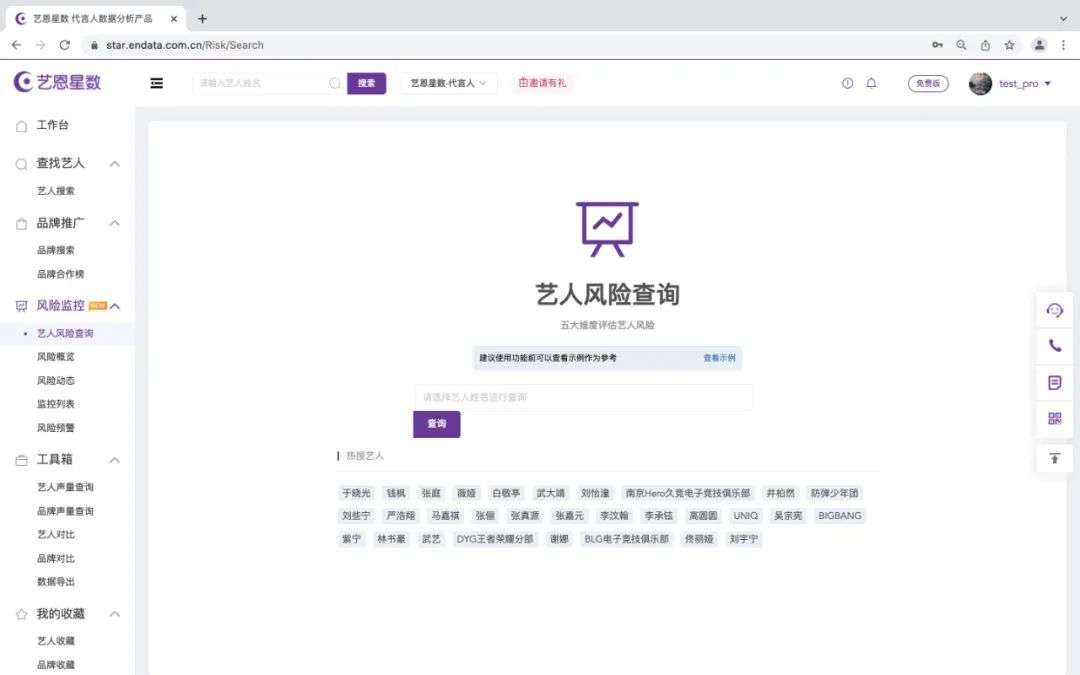Select hot artist tag BIGBANG

(x=840, y=516)
